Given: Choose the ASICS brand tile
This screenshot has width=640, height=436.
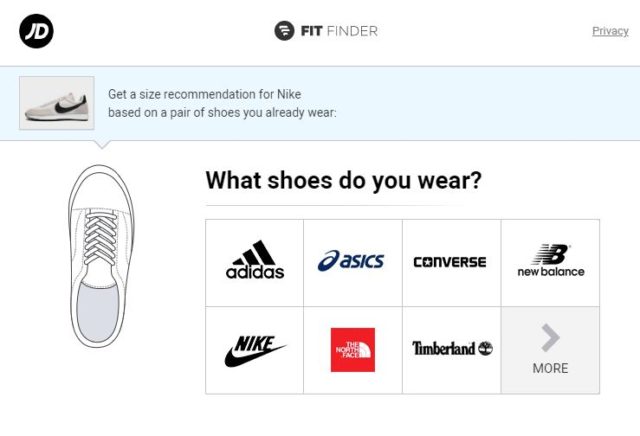Looking at the screenshot, I should (351, 261).
